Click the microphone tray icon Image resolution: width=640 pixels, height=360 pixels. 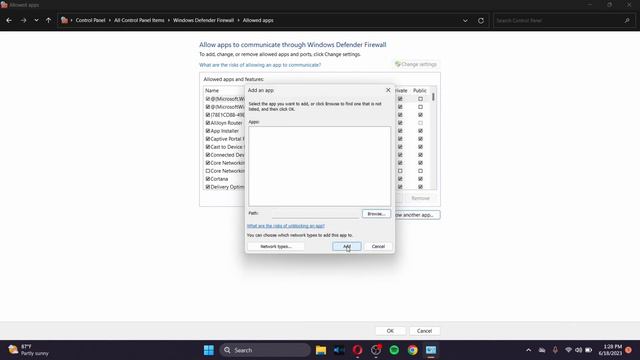tap(555, 350)
